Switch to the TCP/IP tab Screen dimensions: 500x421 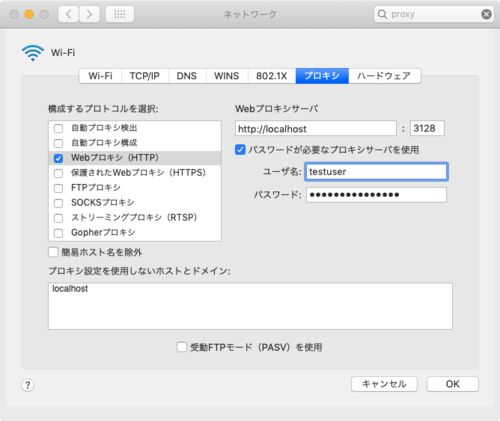click(145, 76)
